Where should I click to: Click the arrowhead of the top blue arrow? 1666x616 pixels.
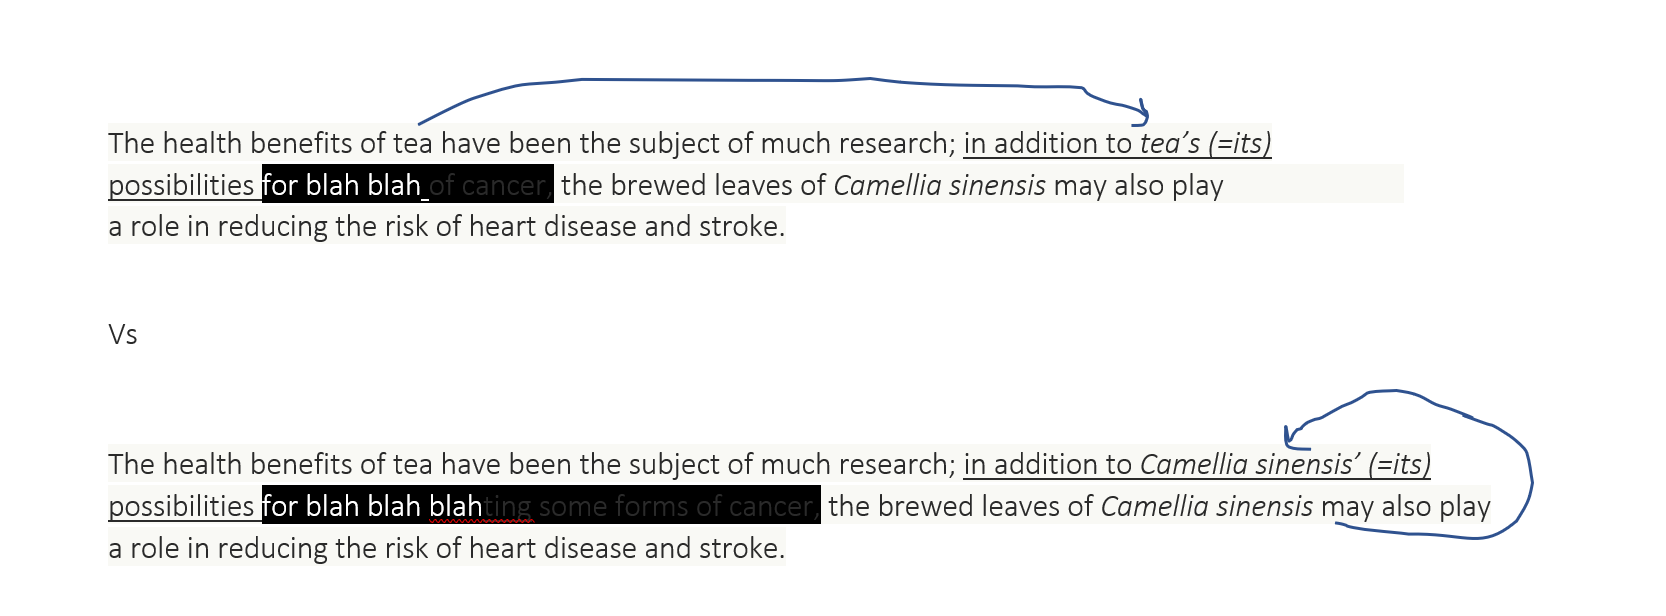[x=1142, y=114]
